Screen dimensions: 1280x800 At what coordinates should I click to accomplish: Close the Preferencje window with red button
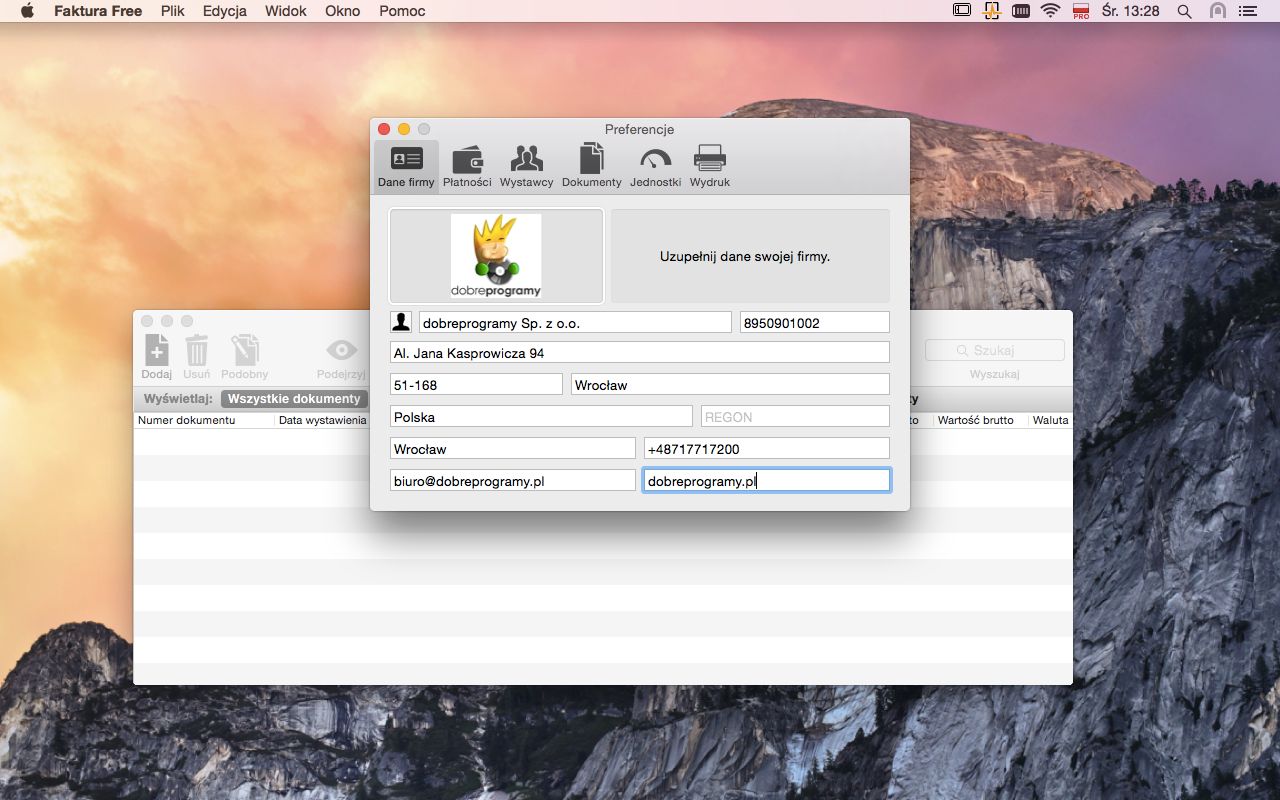pyautogui.click(x=384, y=129)
